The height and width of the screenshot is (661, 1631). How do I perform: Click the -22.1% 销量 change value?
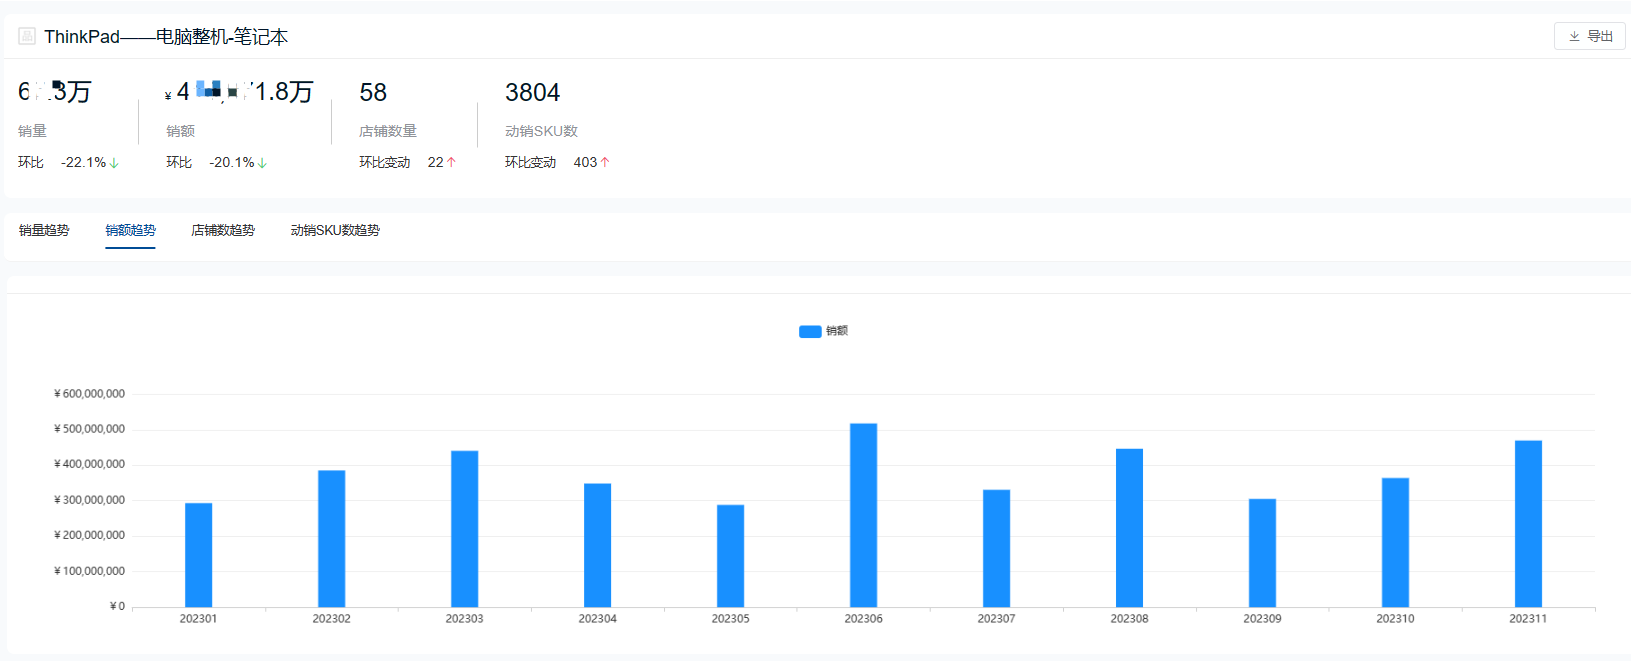[x=83, y=162]
